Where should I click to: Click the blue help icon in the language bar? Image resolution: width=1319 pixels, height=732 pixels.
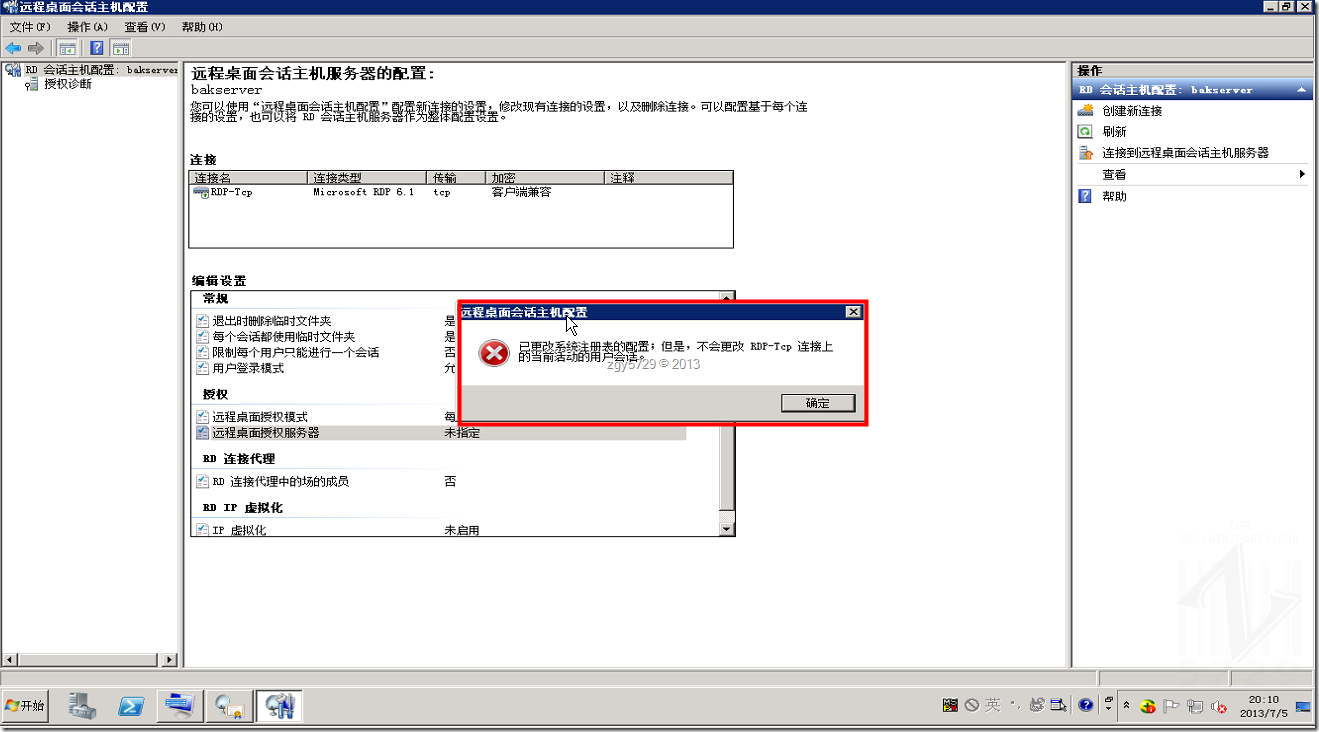coord(1086,705)
